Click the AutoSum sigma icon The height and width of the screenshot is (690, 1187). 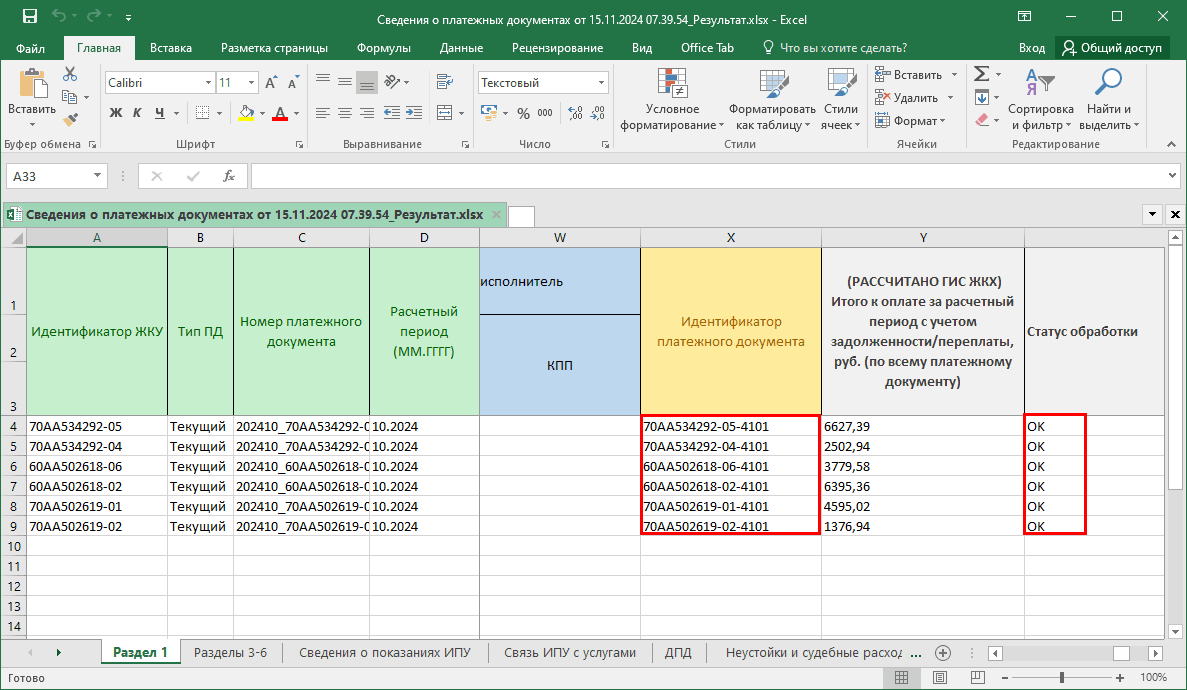point(981,74)
